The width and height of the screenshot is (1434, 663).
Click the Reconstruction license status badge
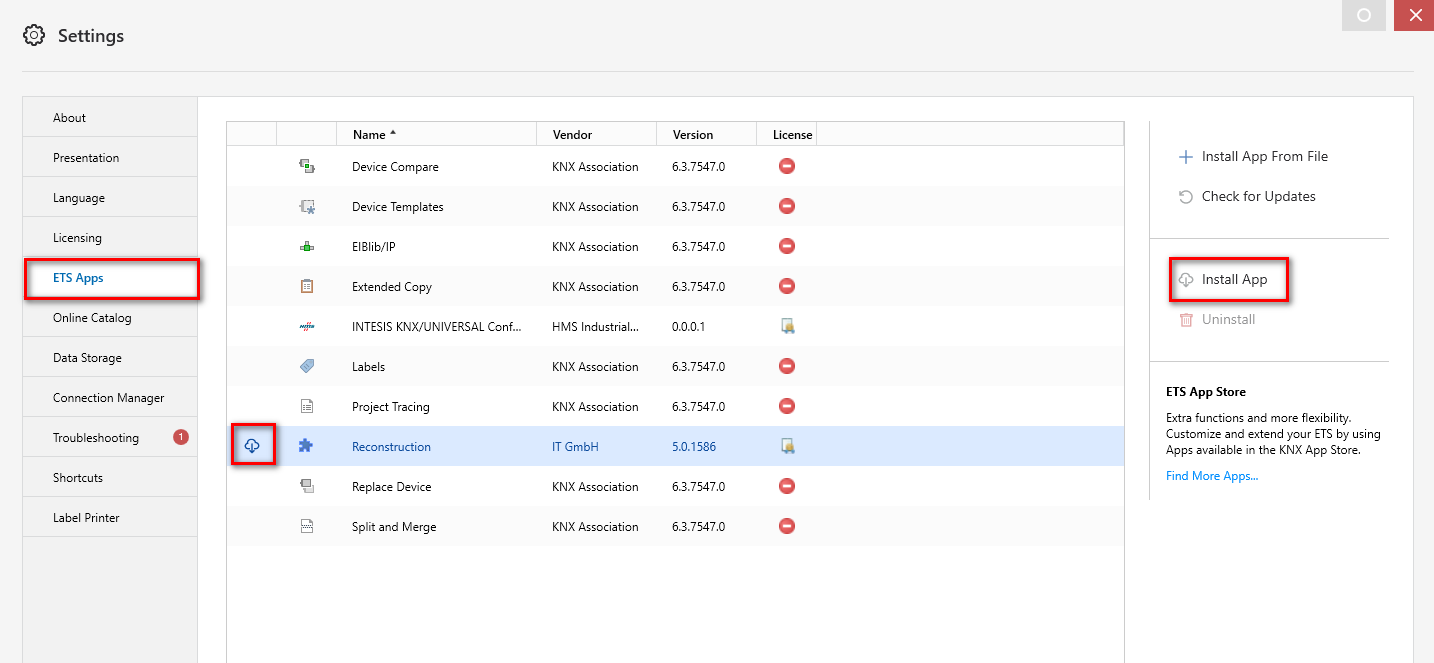787,446
